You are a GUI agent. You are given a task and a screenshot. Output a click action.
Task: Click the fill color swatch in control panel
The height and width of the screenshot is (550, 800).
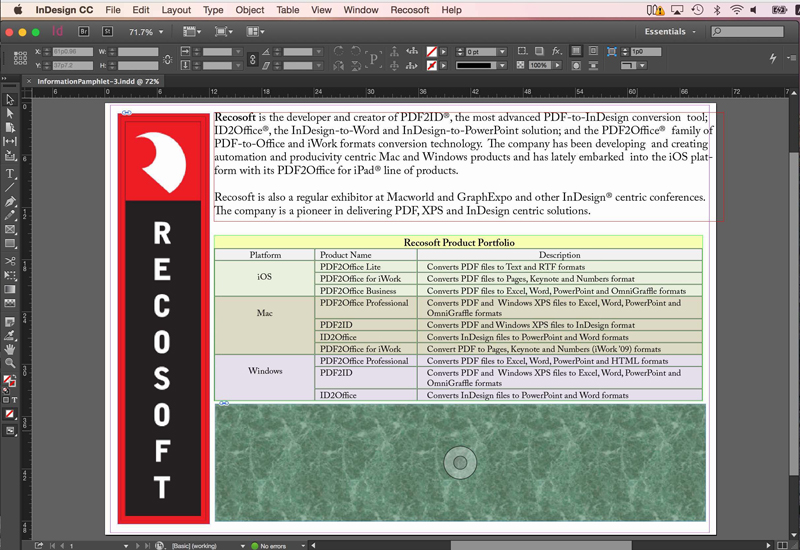[431, 51]
